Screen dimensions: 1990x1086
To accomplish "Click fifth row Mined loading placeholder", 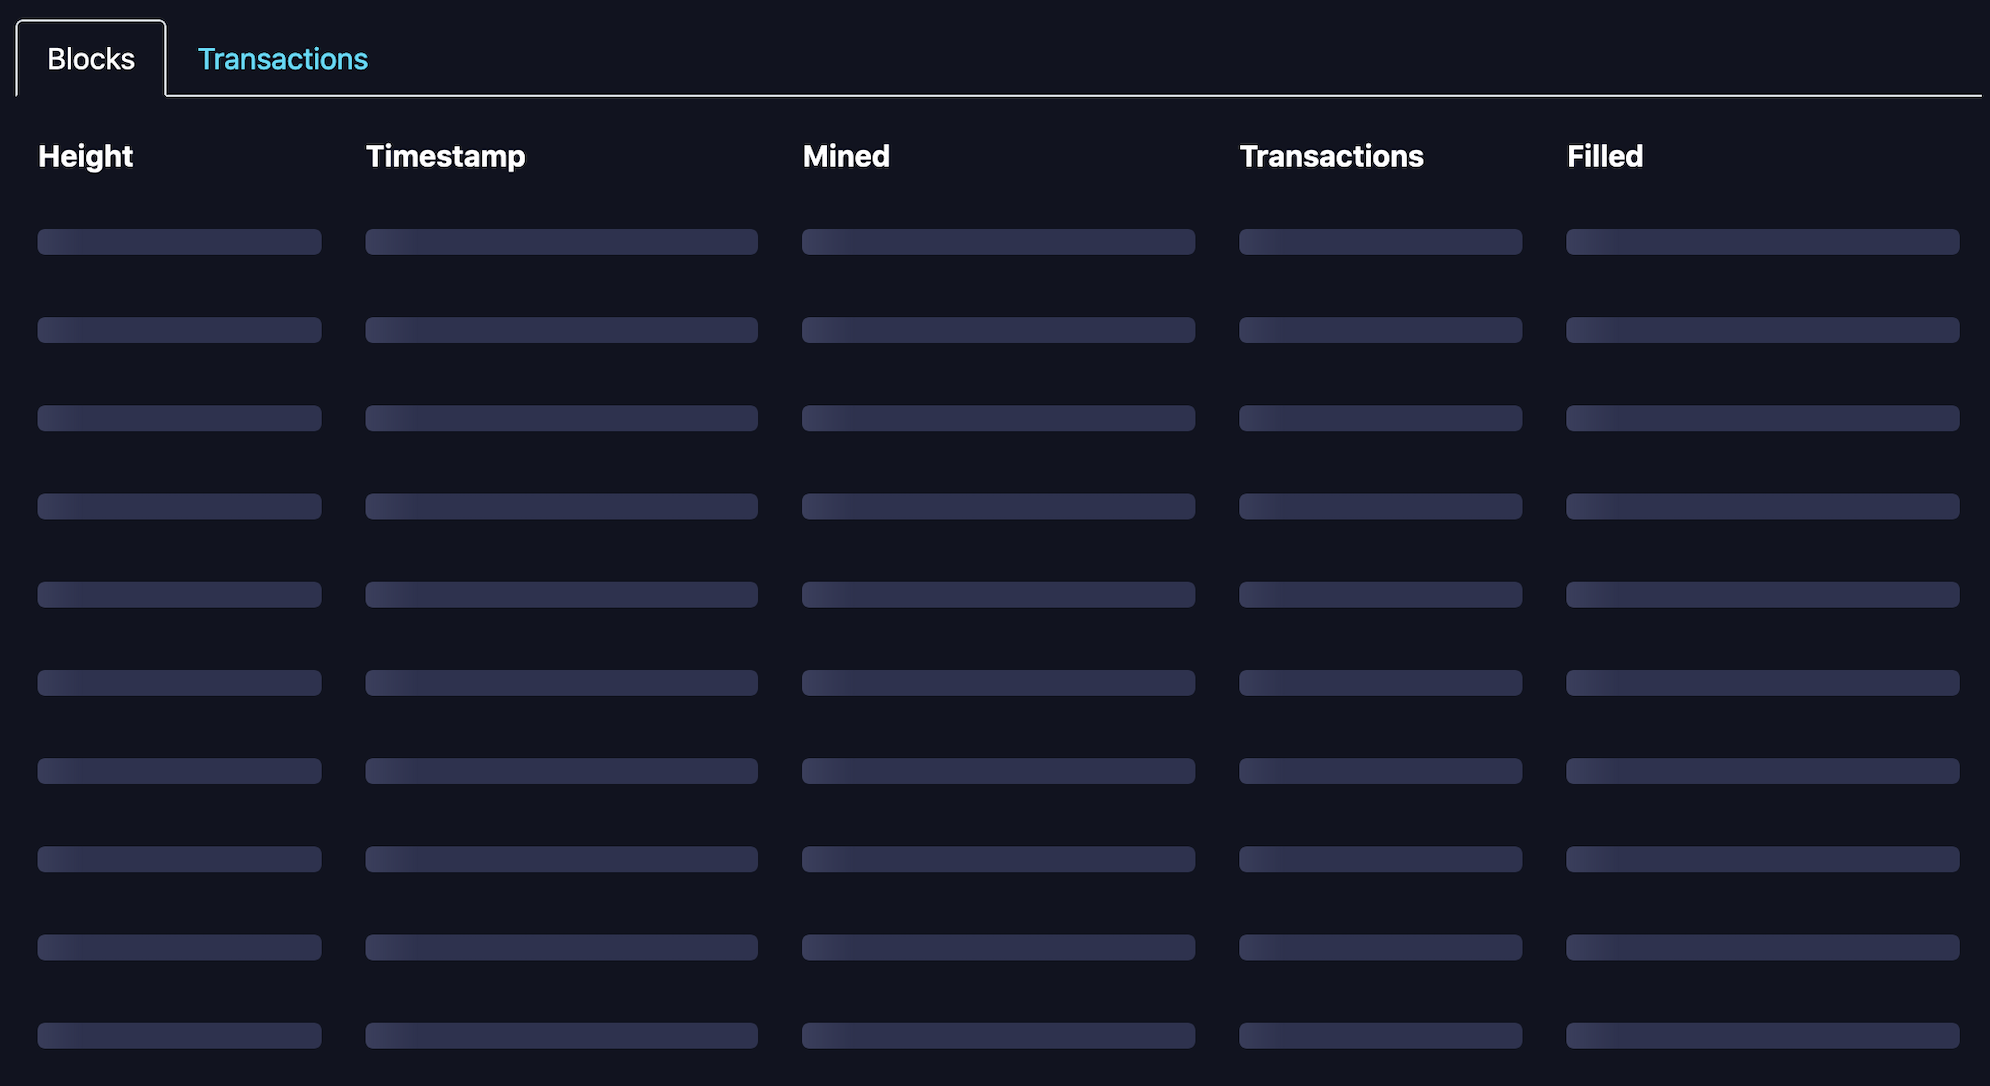I will pos(998,595).
